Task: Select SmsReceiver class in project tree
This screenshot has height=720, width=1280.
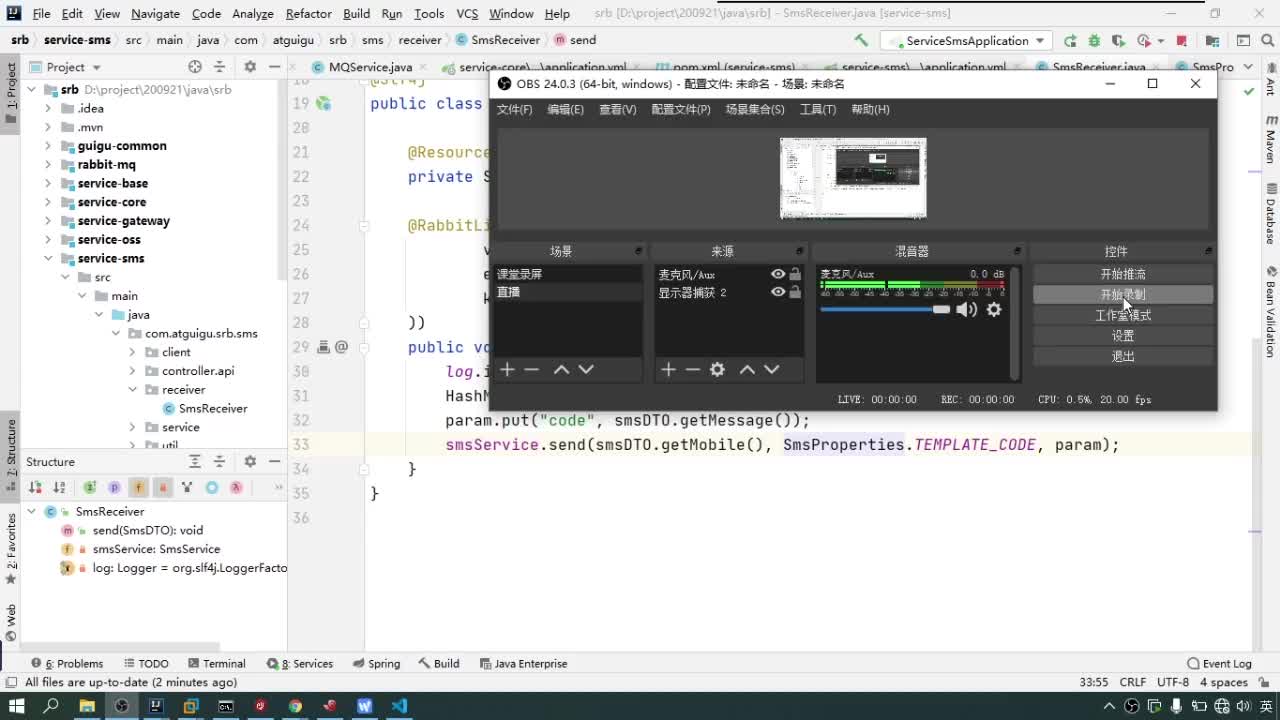Action: pos(205,408)
